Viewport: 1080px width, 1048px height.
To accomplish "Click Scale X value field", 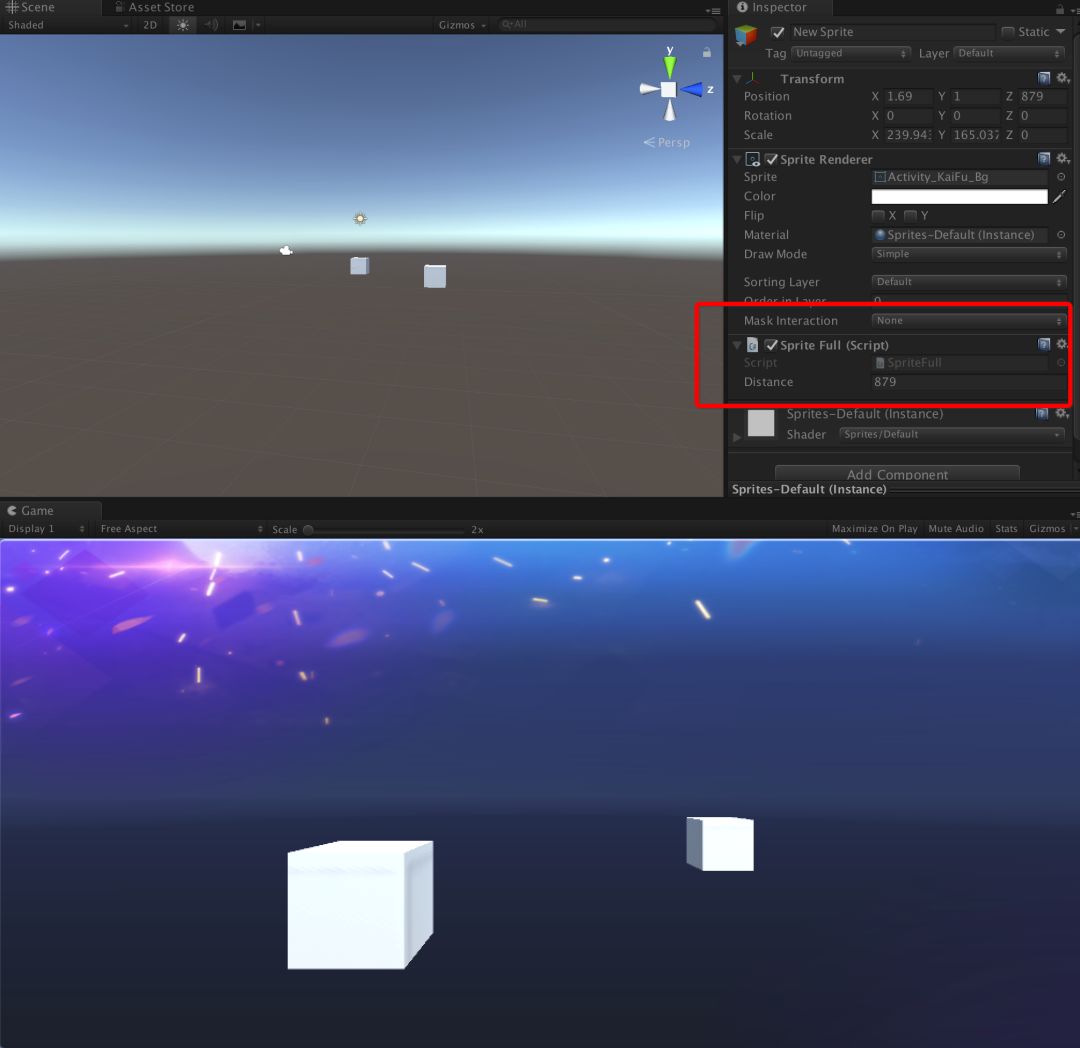I will click(908, 135).
